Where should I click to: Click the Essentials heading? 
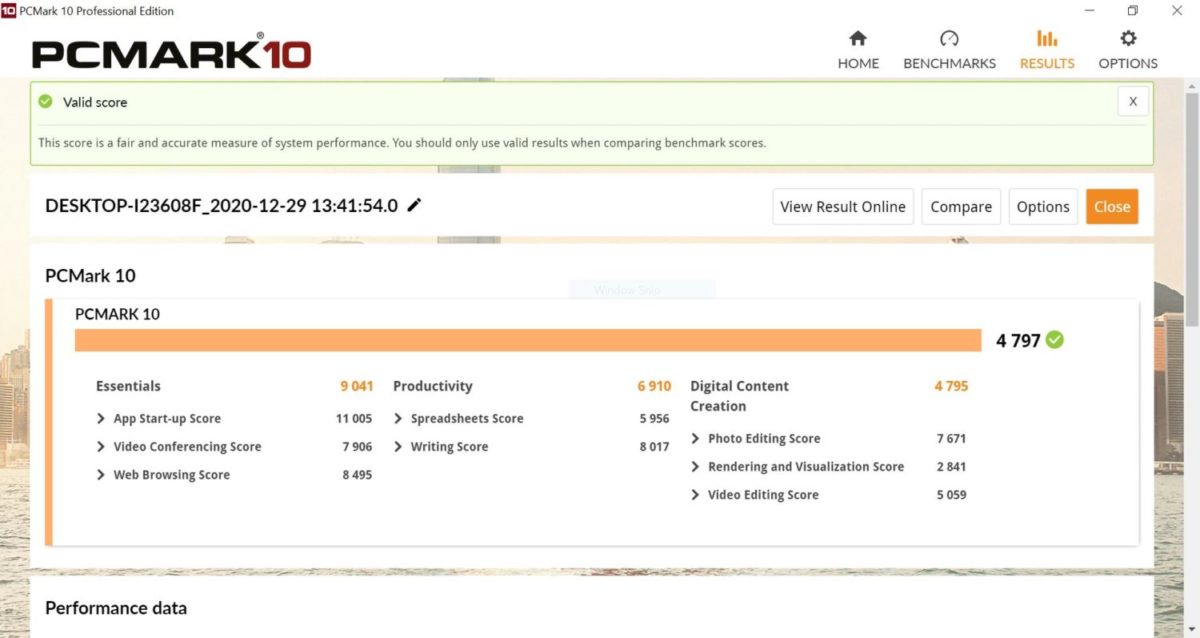128,386
